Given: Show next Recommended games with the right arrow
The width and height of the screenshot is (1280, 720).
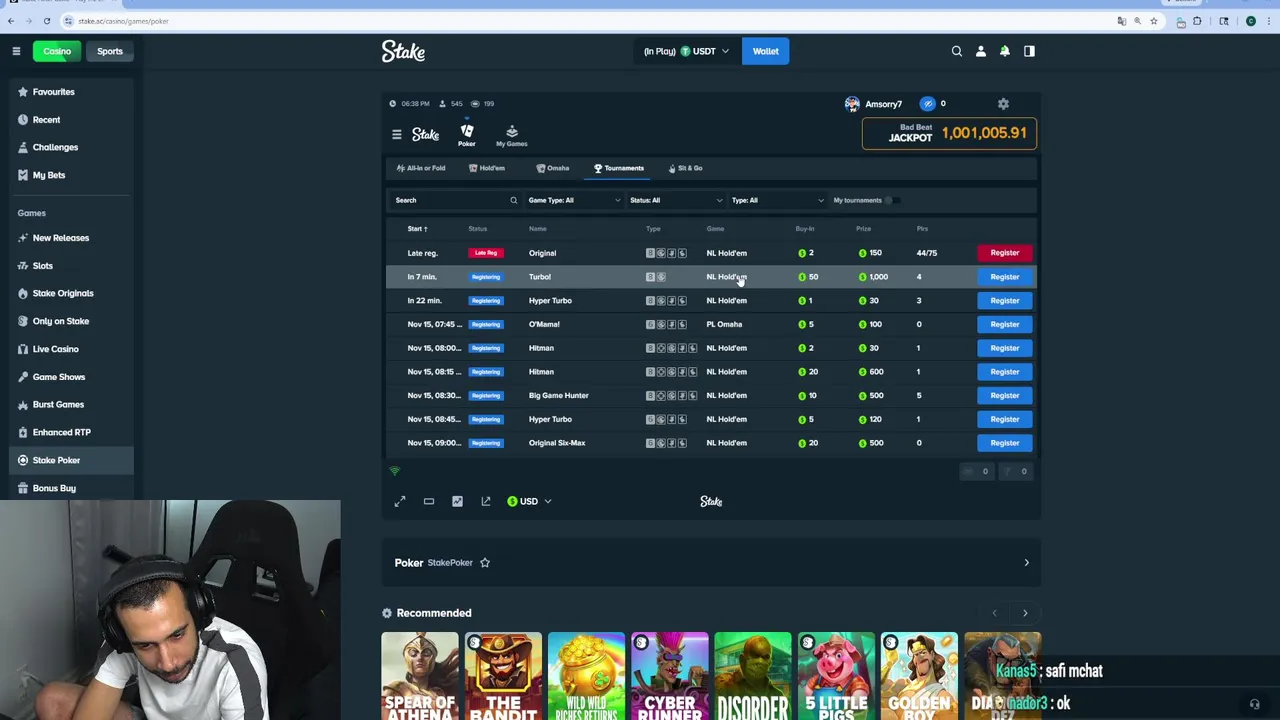Looking at the screenshot, I should [1025, 613].
